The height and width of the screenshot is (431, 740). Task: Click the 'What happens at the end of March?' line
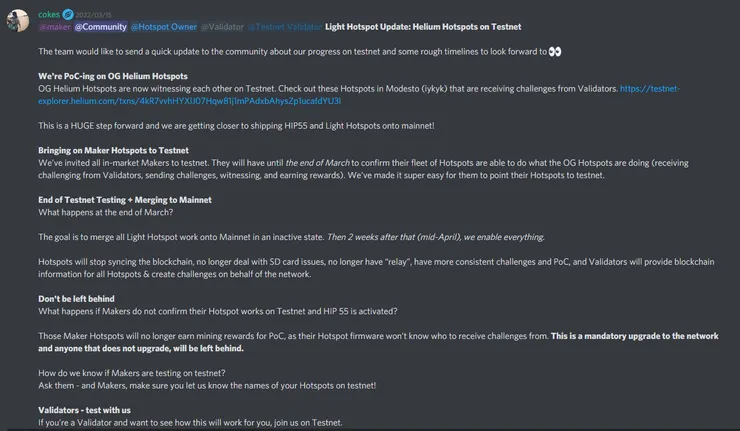tap(106, 212)
